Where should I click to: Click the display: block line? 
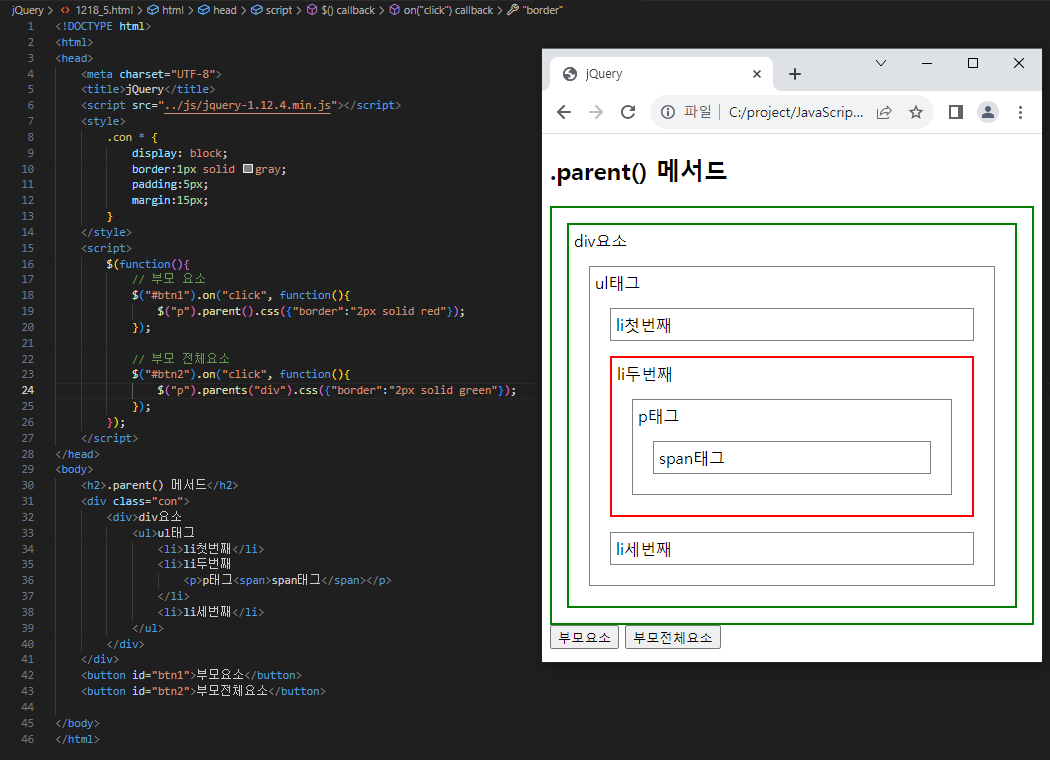click(179, 153)
